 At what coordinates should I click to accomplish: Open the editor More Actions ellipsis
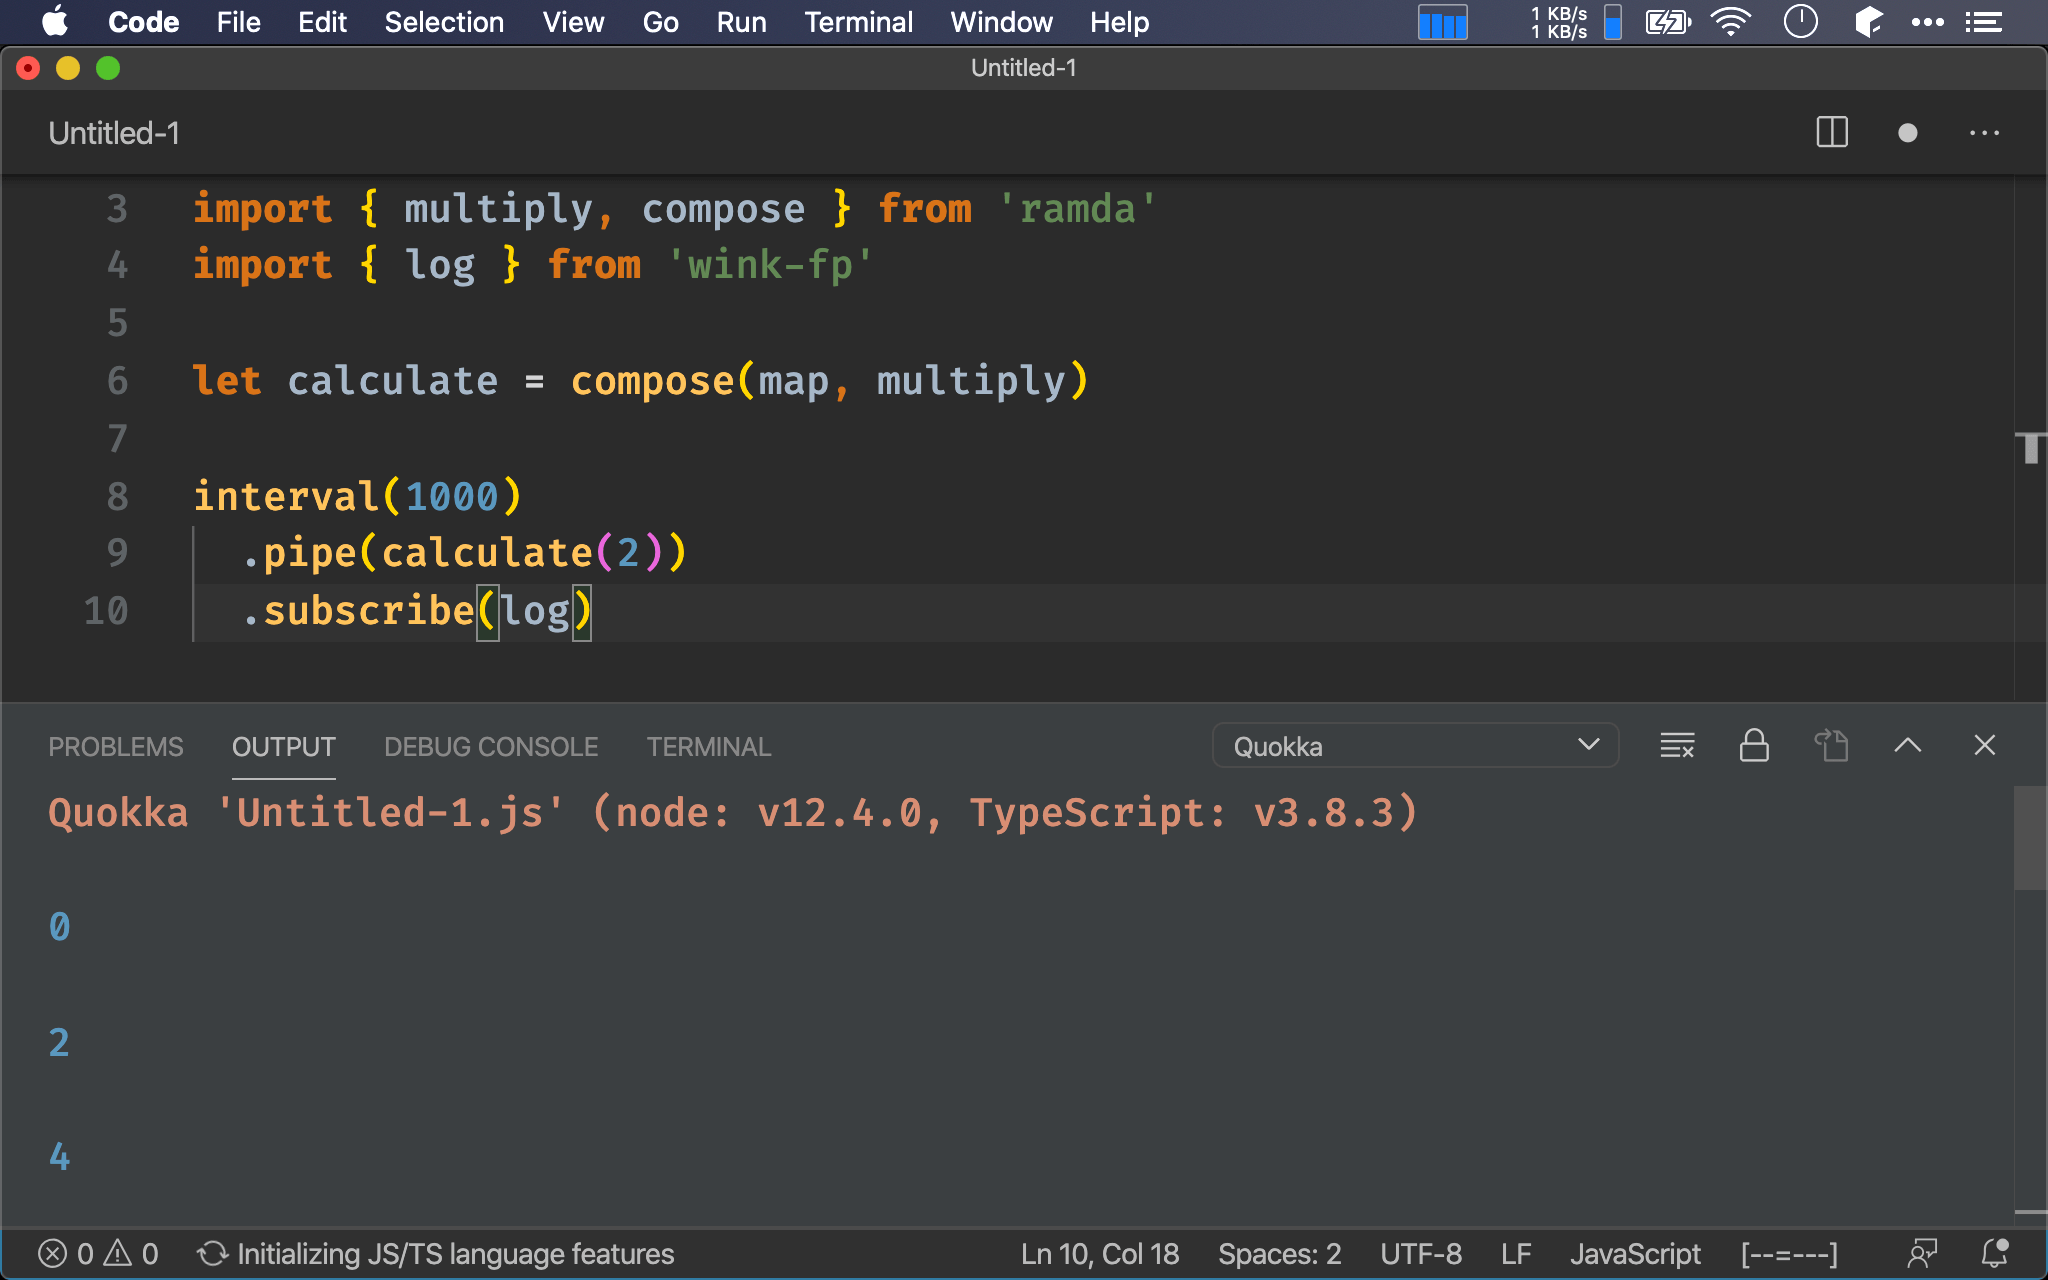point(1984,133)
